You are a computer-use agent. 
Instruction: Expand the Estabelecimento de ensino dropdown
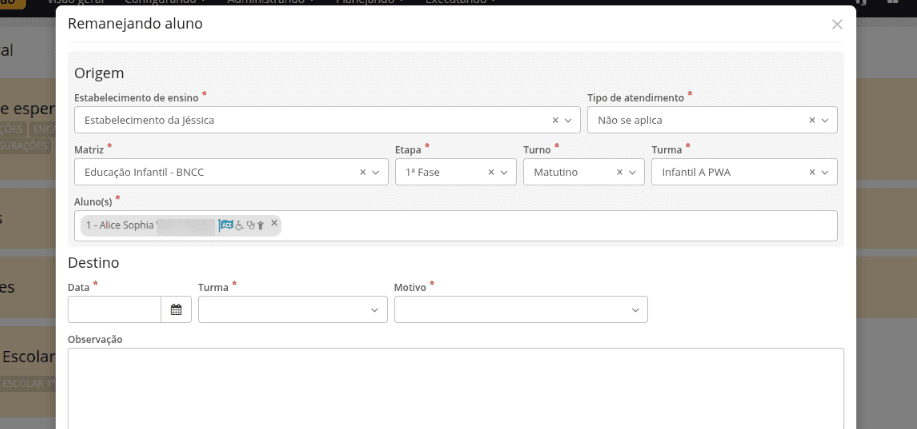(x=570, y=120)
